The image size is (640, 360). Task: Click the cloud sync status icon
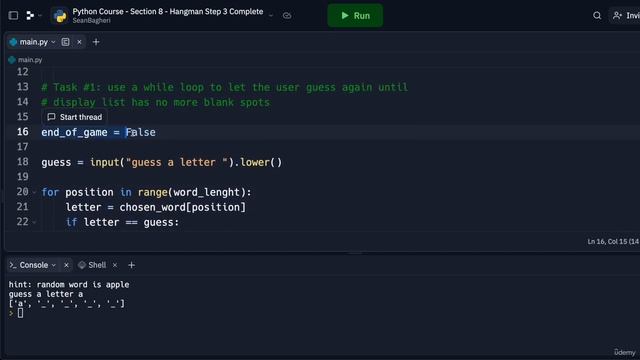pyautogui.click(x=287, y=16)
